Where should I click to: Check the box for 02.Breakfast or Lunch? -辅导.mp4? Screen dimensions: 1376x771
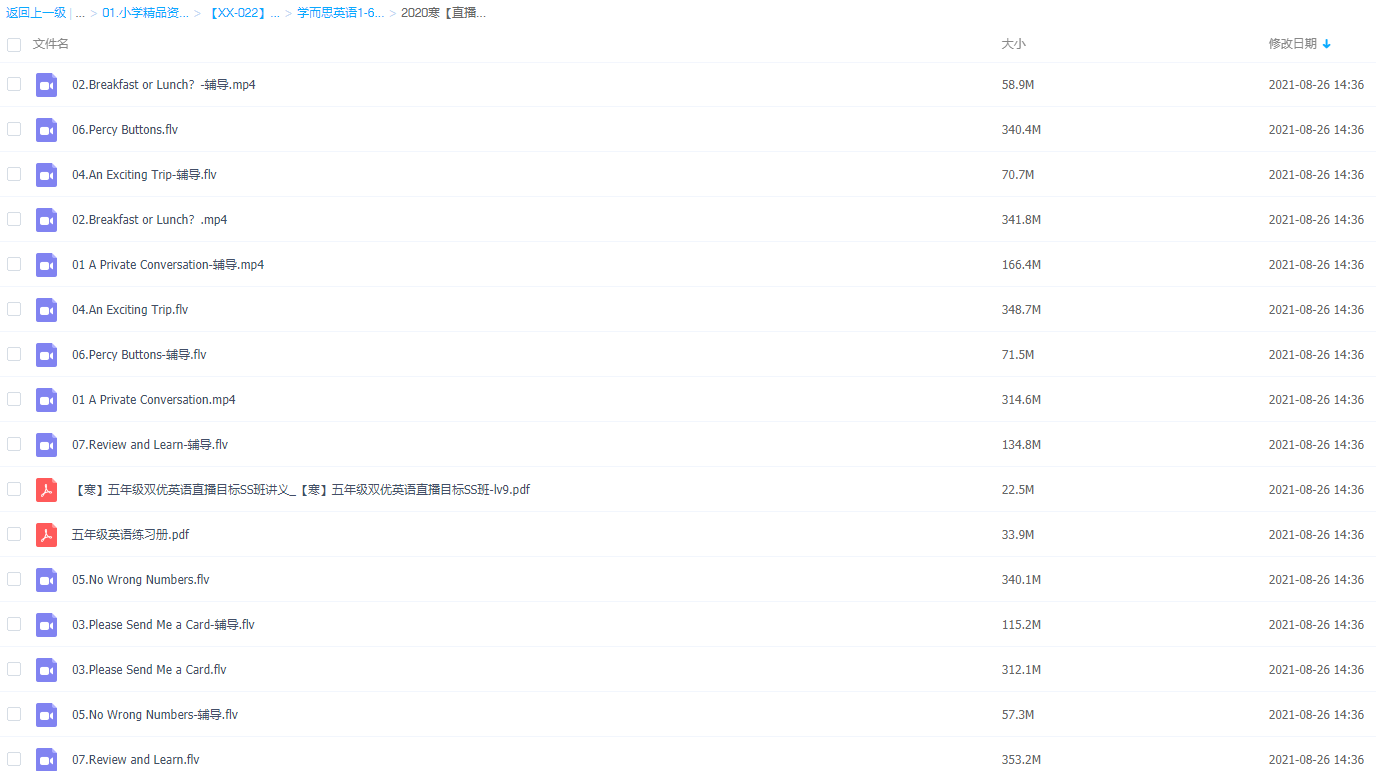[x=14, y=85]
